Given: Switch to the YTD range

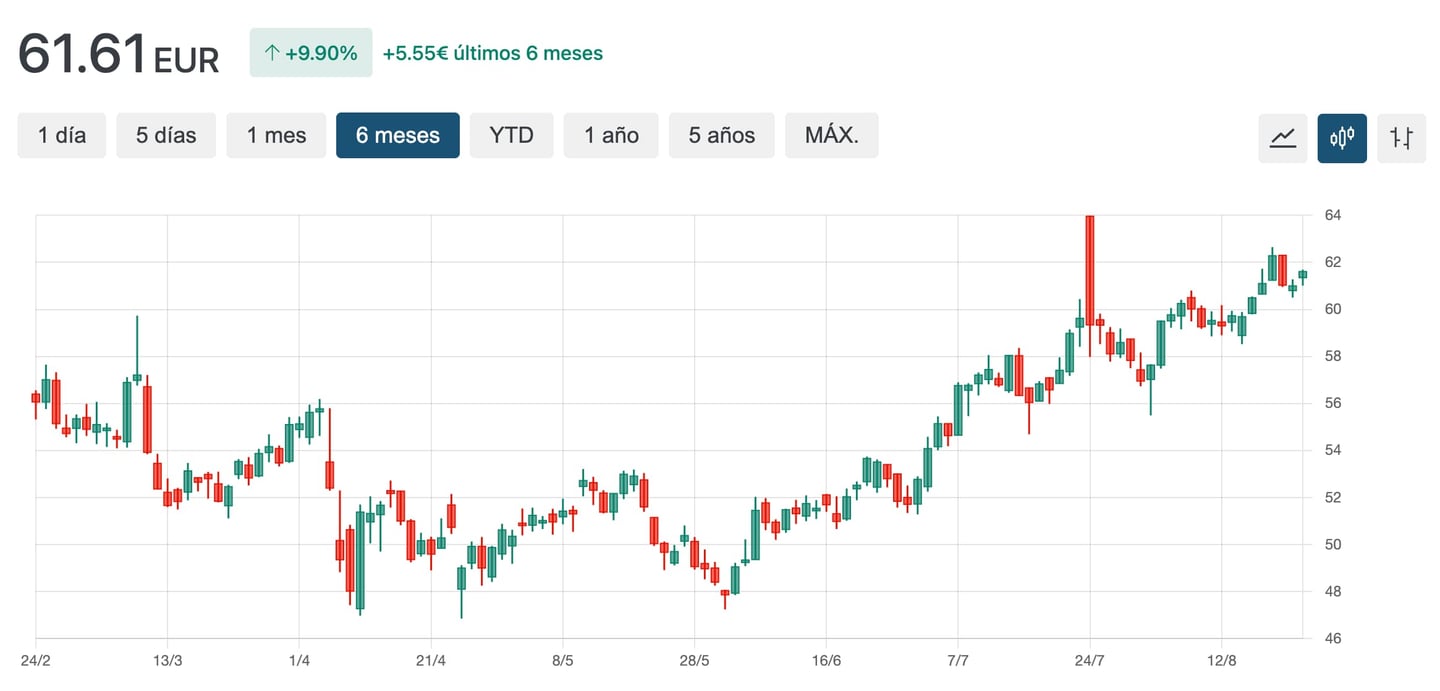Looking at the screenshot, I should [511, 135].
